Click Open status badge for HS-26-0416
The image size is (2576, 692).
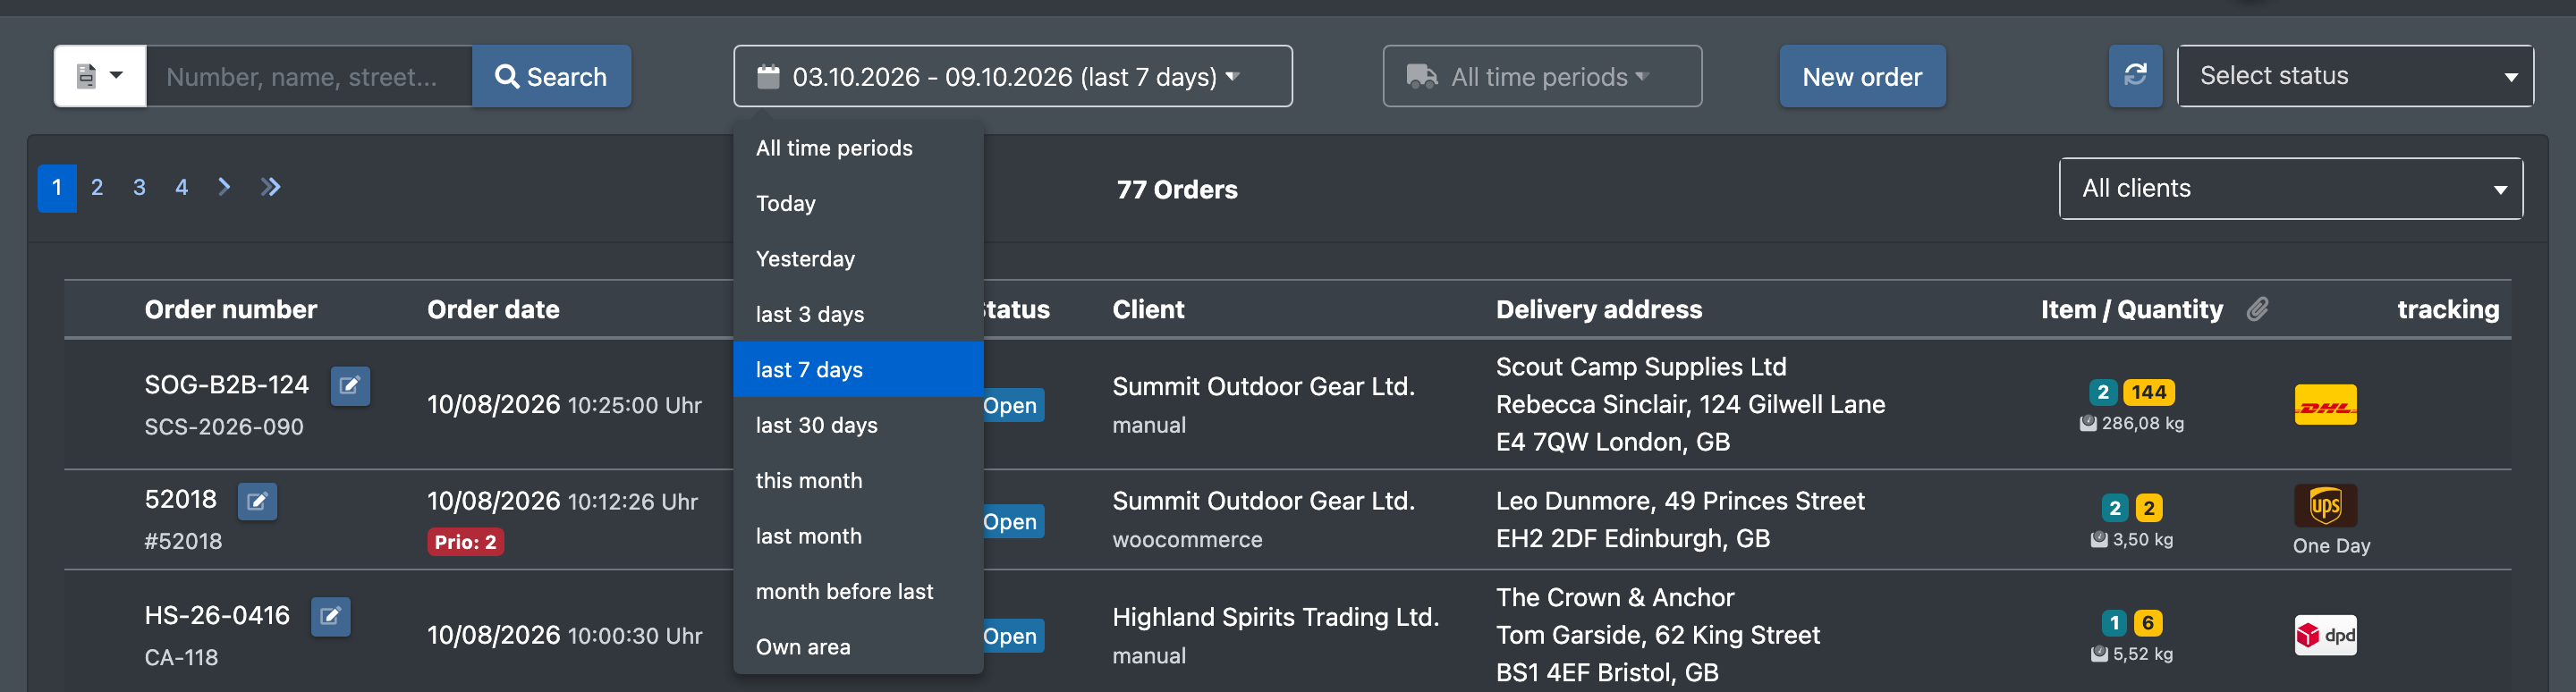pyautogui.click(x=1012, y=636)
